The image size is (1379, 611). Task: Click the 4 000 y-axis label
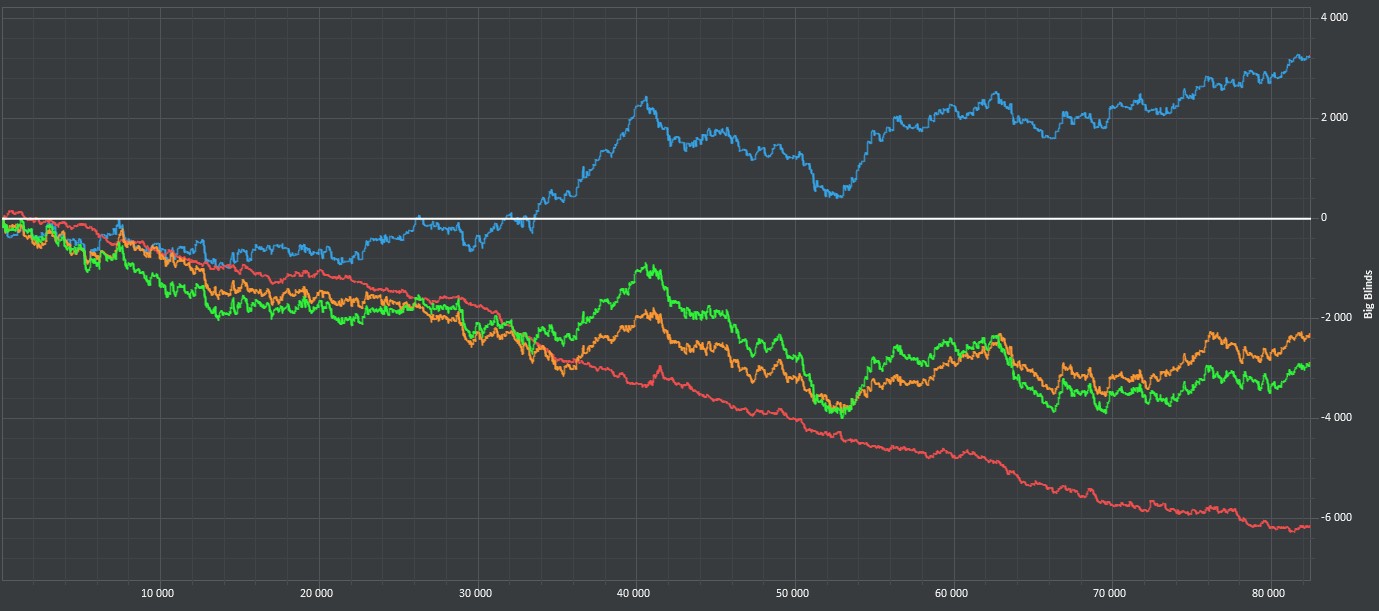tap(1335, 18)
